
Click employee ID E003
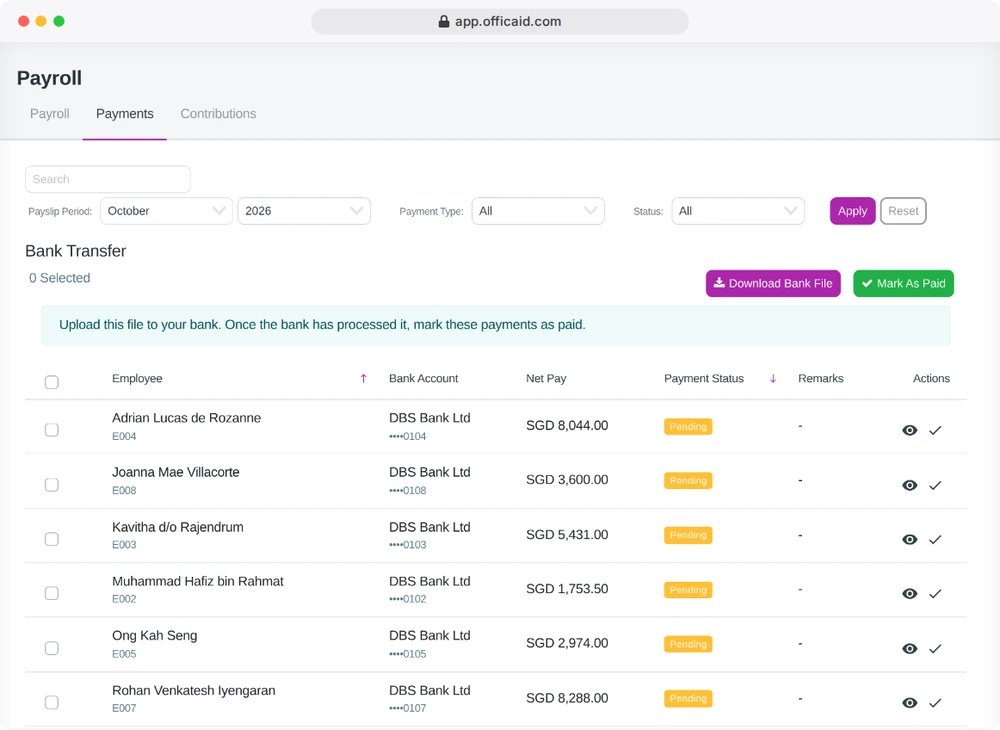tap(124, 545)
